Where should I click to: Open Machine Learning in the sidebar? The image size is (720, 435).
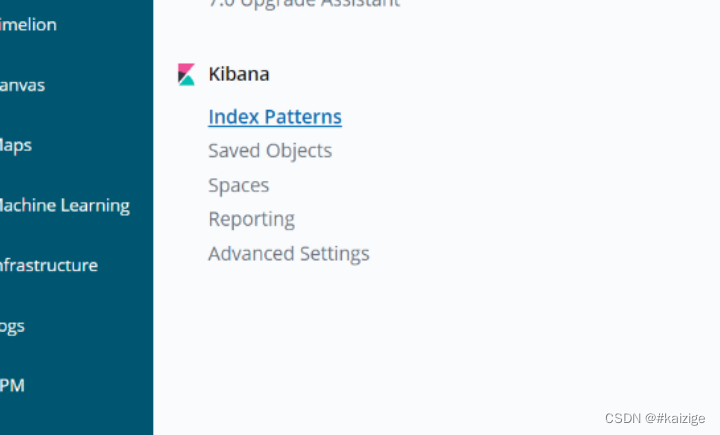point(64,206)
